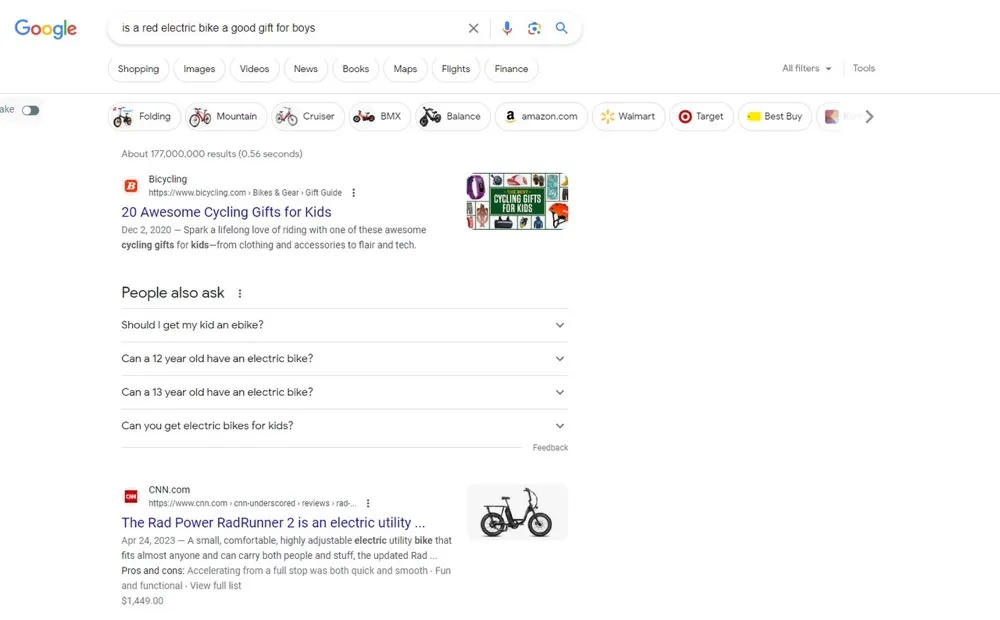This screenshot has height=620, width=1000.
Task: Filter results by Target chip
Action: pos(701,117)
